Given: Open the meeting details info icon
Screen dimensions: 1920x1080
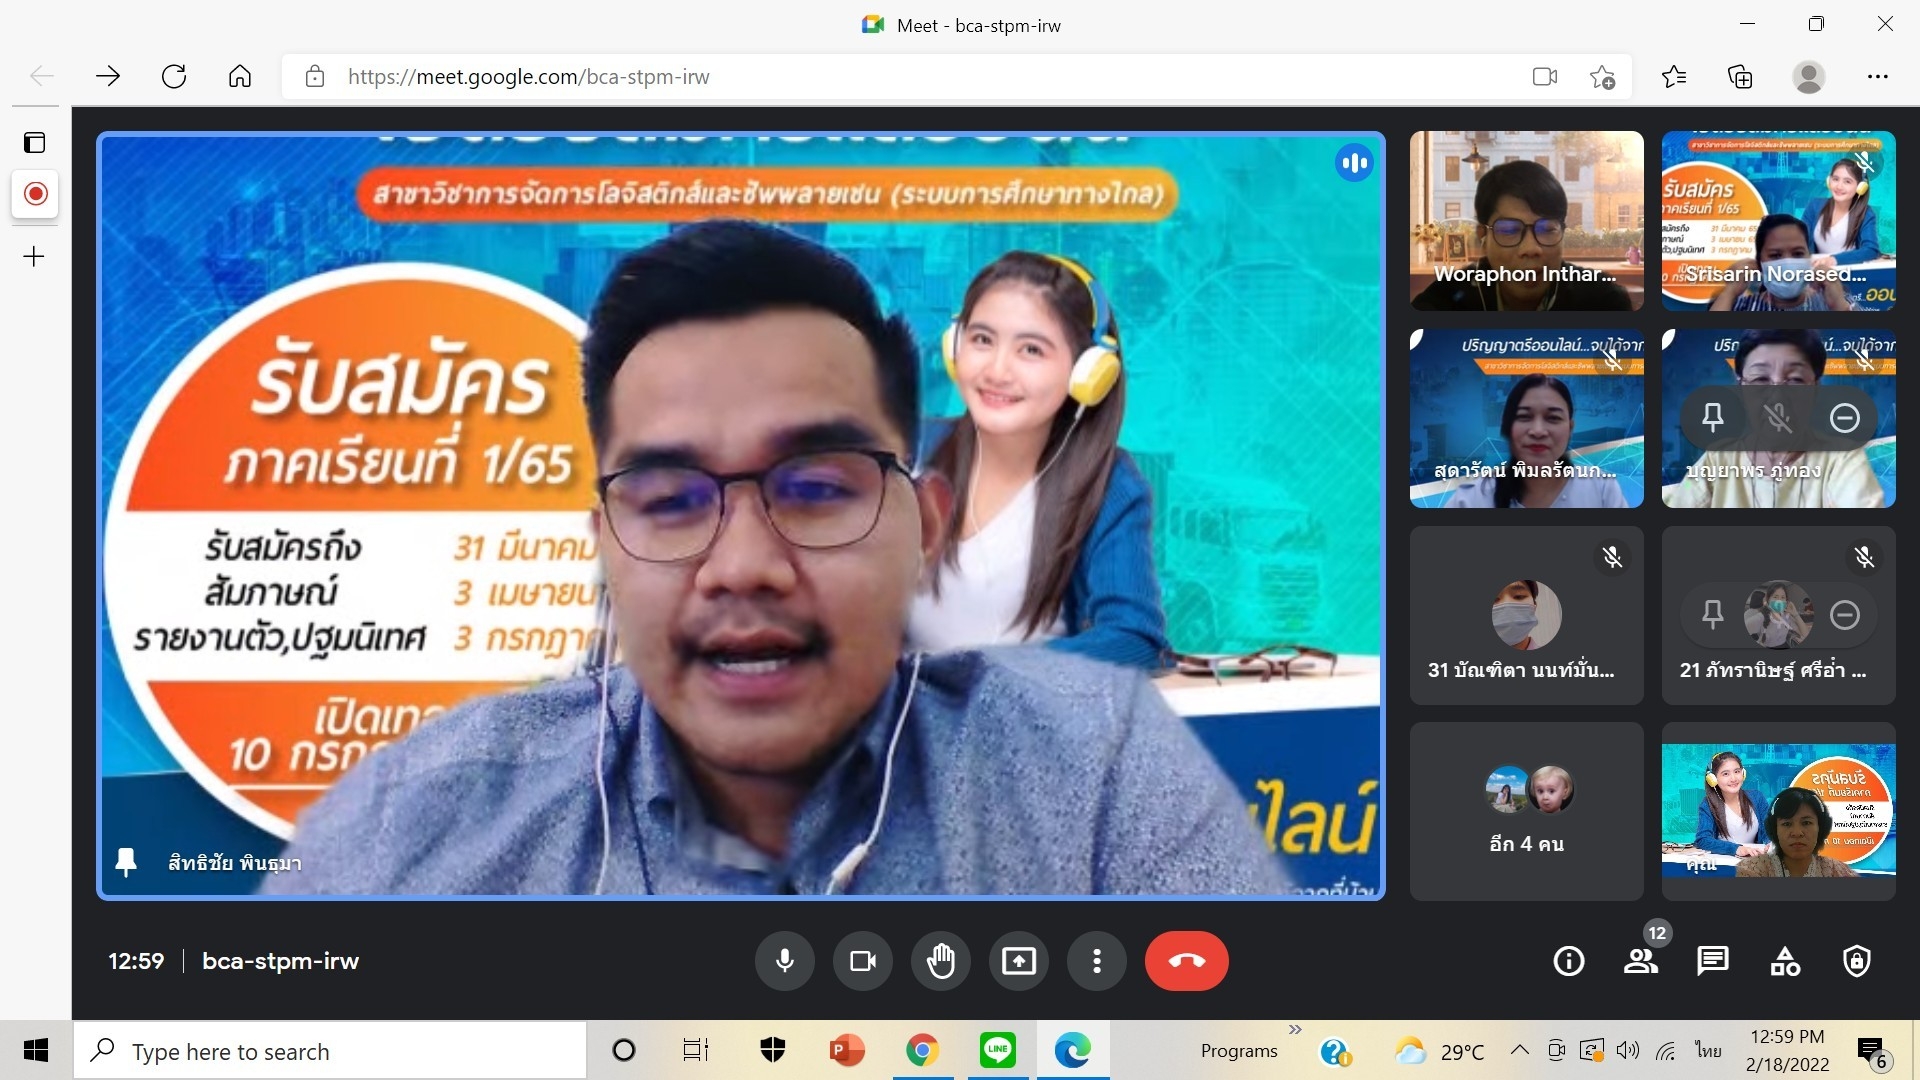Looking at the screenshot, I should click(1568, 961).
